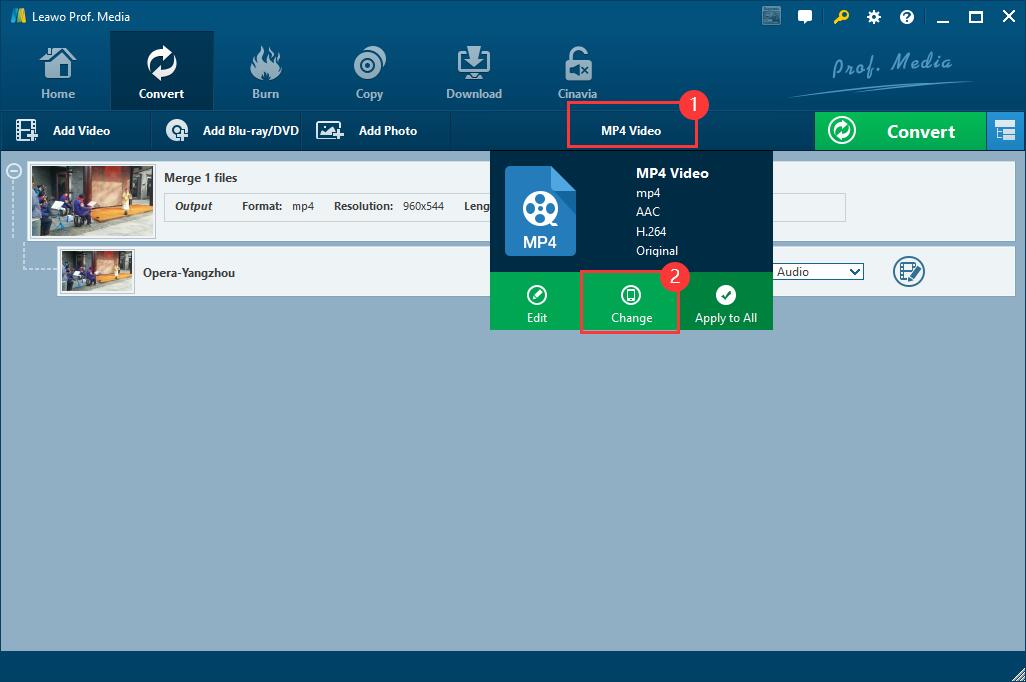
Task: Open the feedback speech bubble icon
Action: 805,17
